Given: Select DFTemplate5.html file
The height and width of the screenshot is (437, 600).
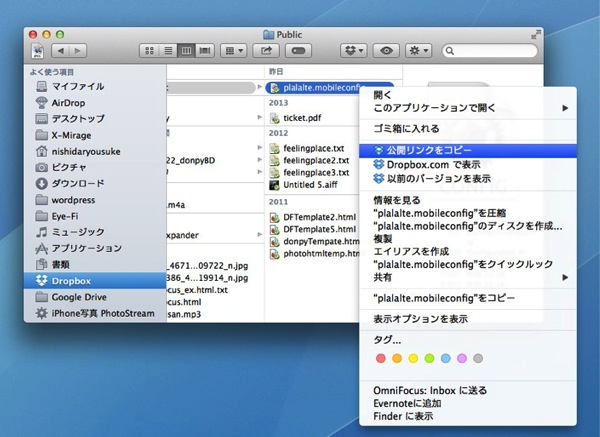Looking at the screenshot, I should [x=314, y=230].
